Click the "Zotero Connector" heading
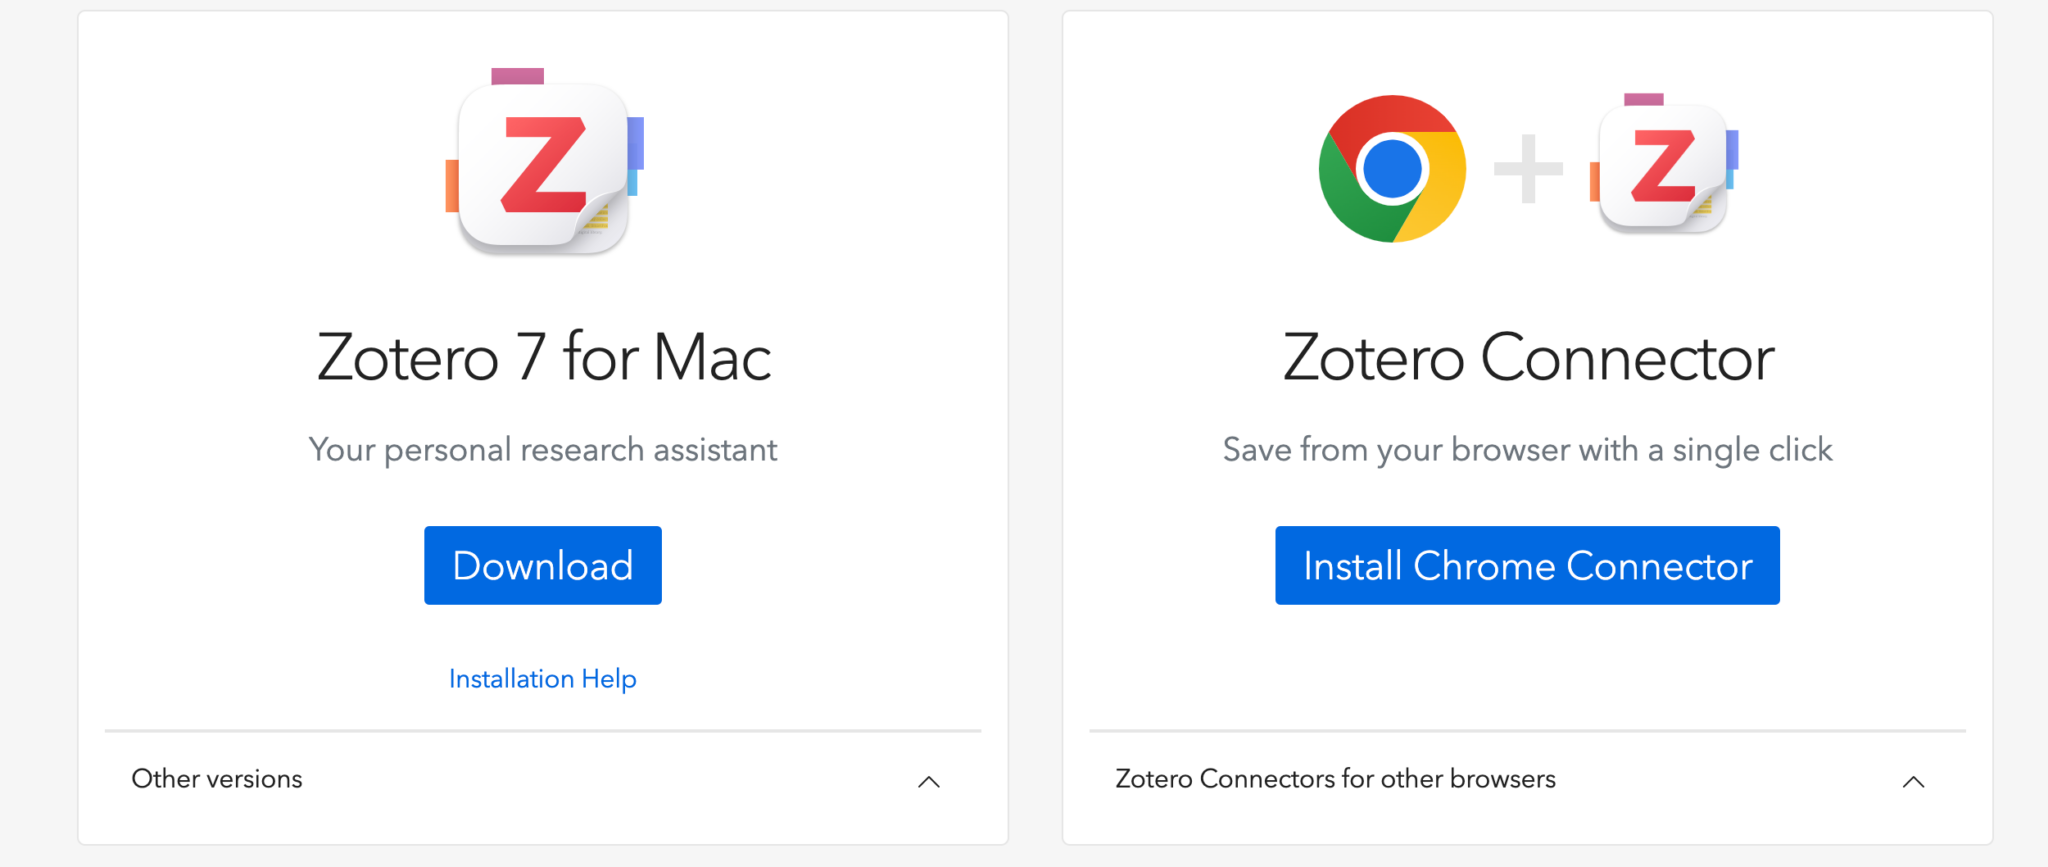Screen dimensions: 2048x867 click(x=1527, y=357)
